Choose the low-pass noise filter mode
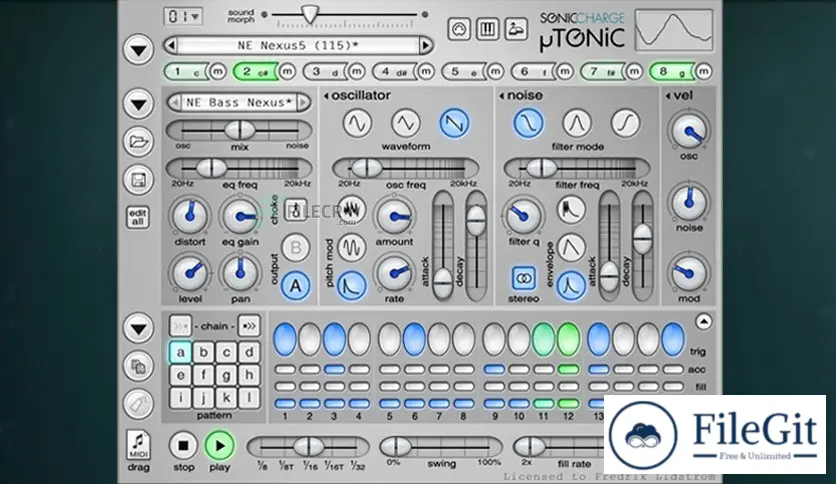The height and width of the screenshot is (484, 836). pyautogui.click(x=528, y=123)
